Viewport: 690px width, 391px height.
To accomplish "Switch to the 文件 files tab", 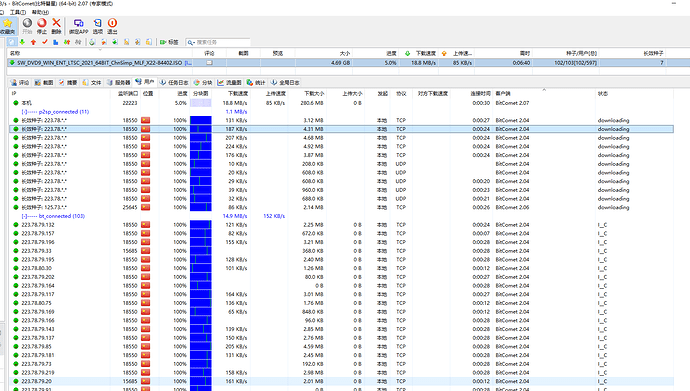I will point(92,82).
